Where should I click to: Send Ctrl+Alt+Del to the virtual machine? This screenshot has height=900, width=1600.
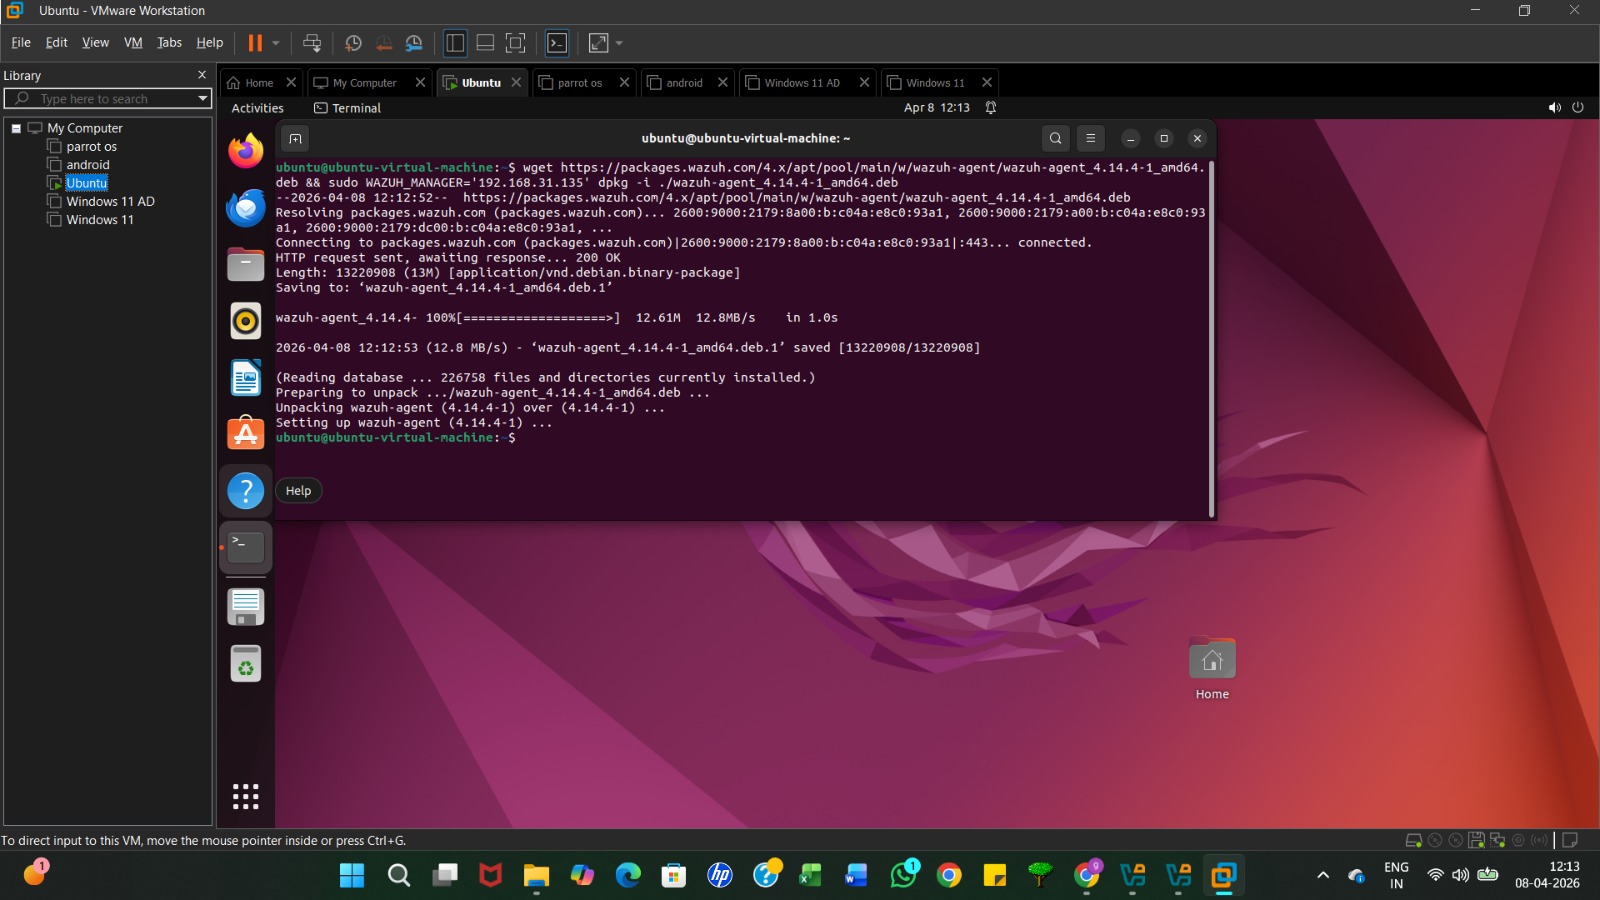click(312, 43)
